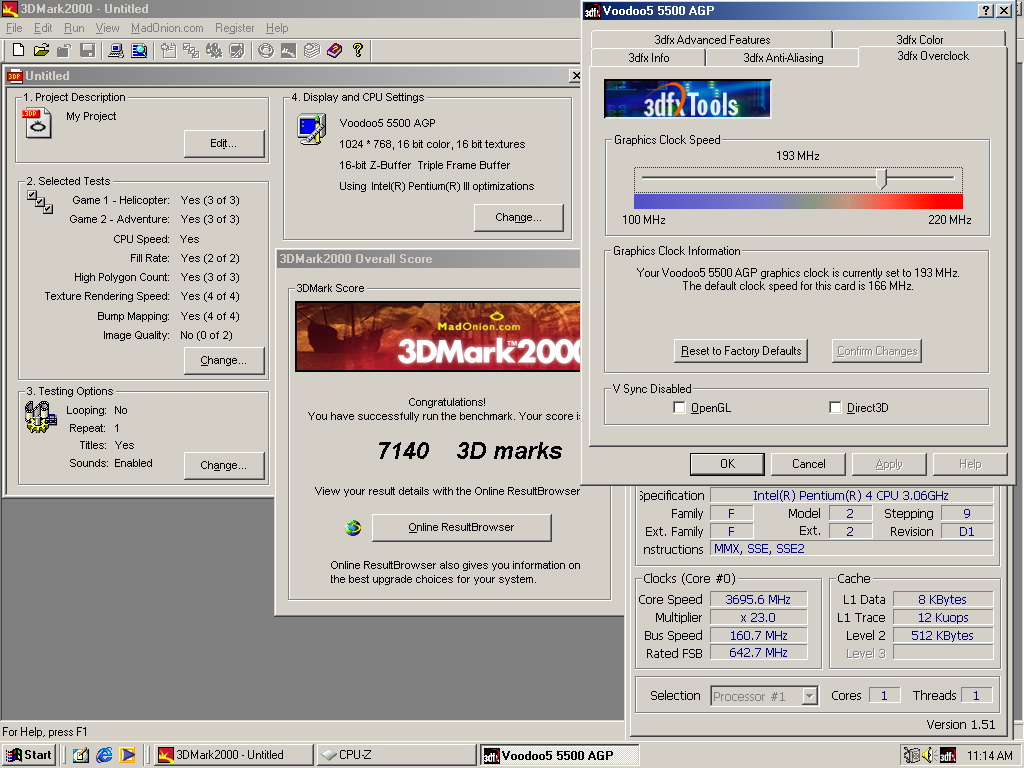
Task: Click Change... under Selected Tests
Action: pyautogui.click(x=223, y=360)
